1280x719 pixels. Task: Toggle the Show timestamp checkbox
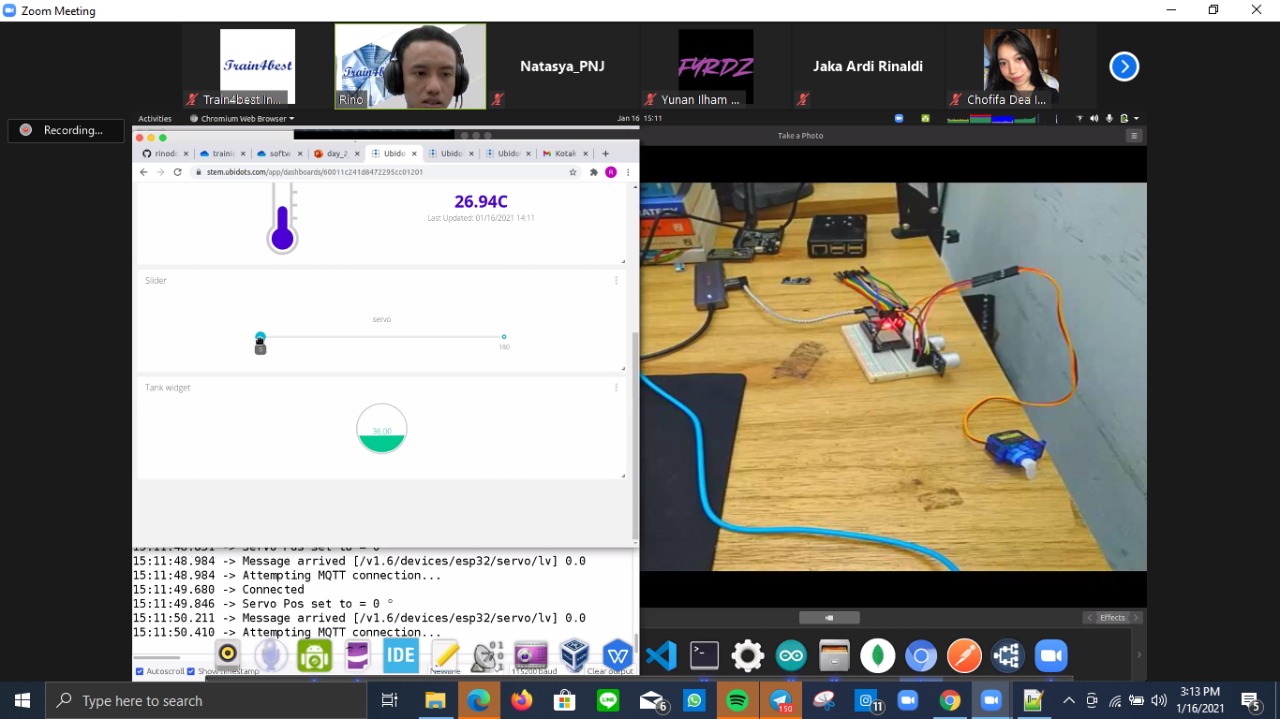pyautogui.click(x=191, y=671)
